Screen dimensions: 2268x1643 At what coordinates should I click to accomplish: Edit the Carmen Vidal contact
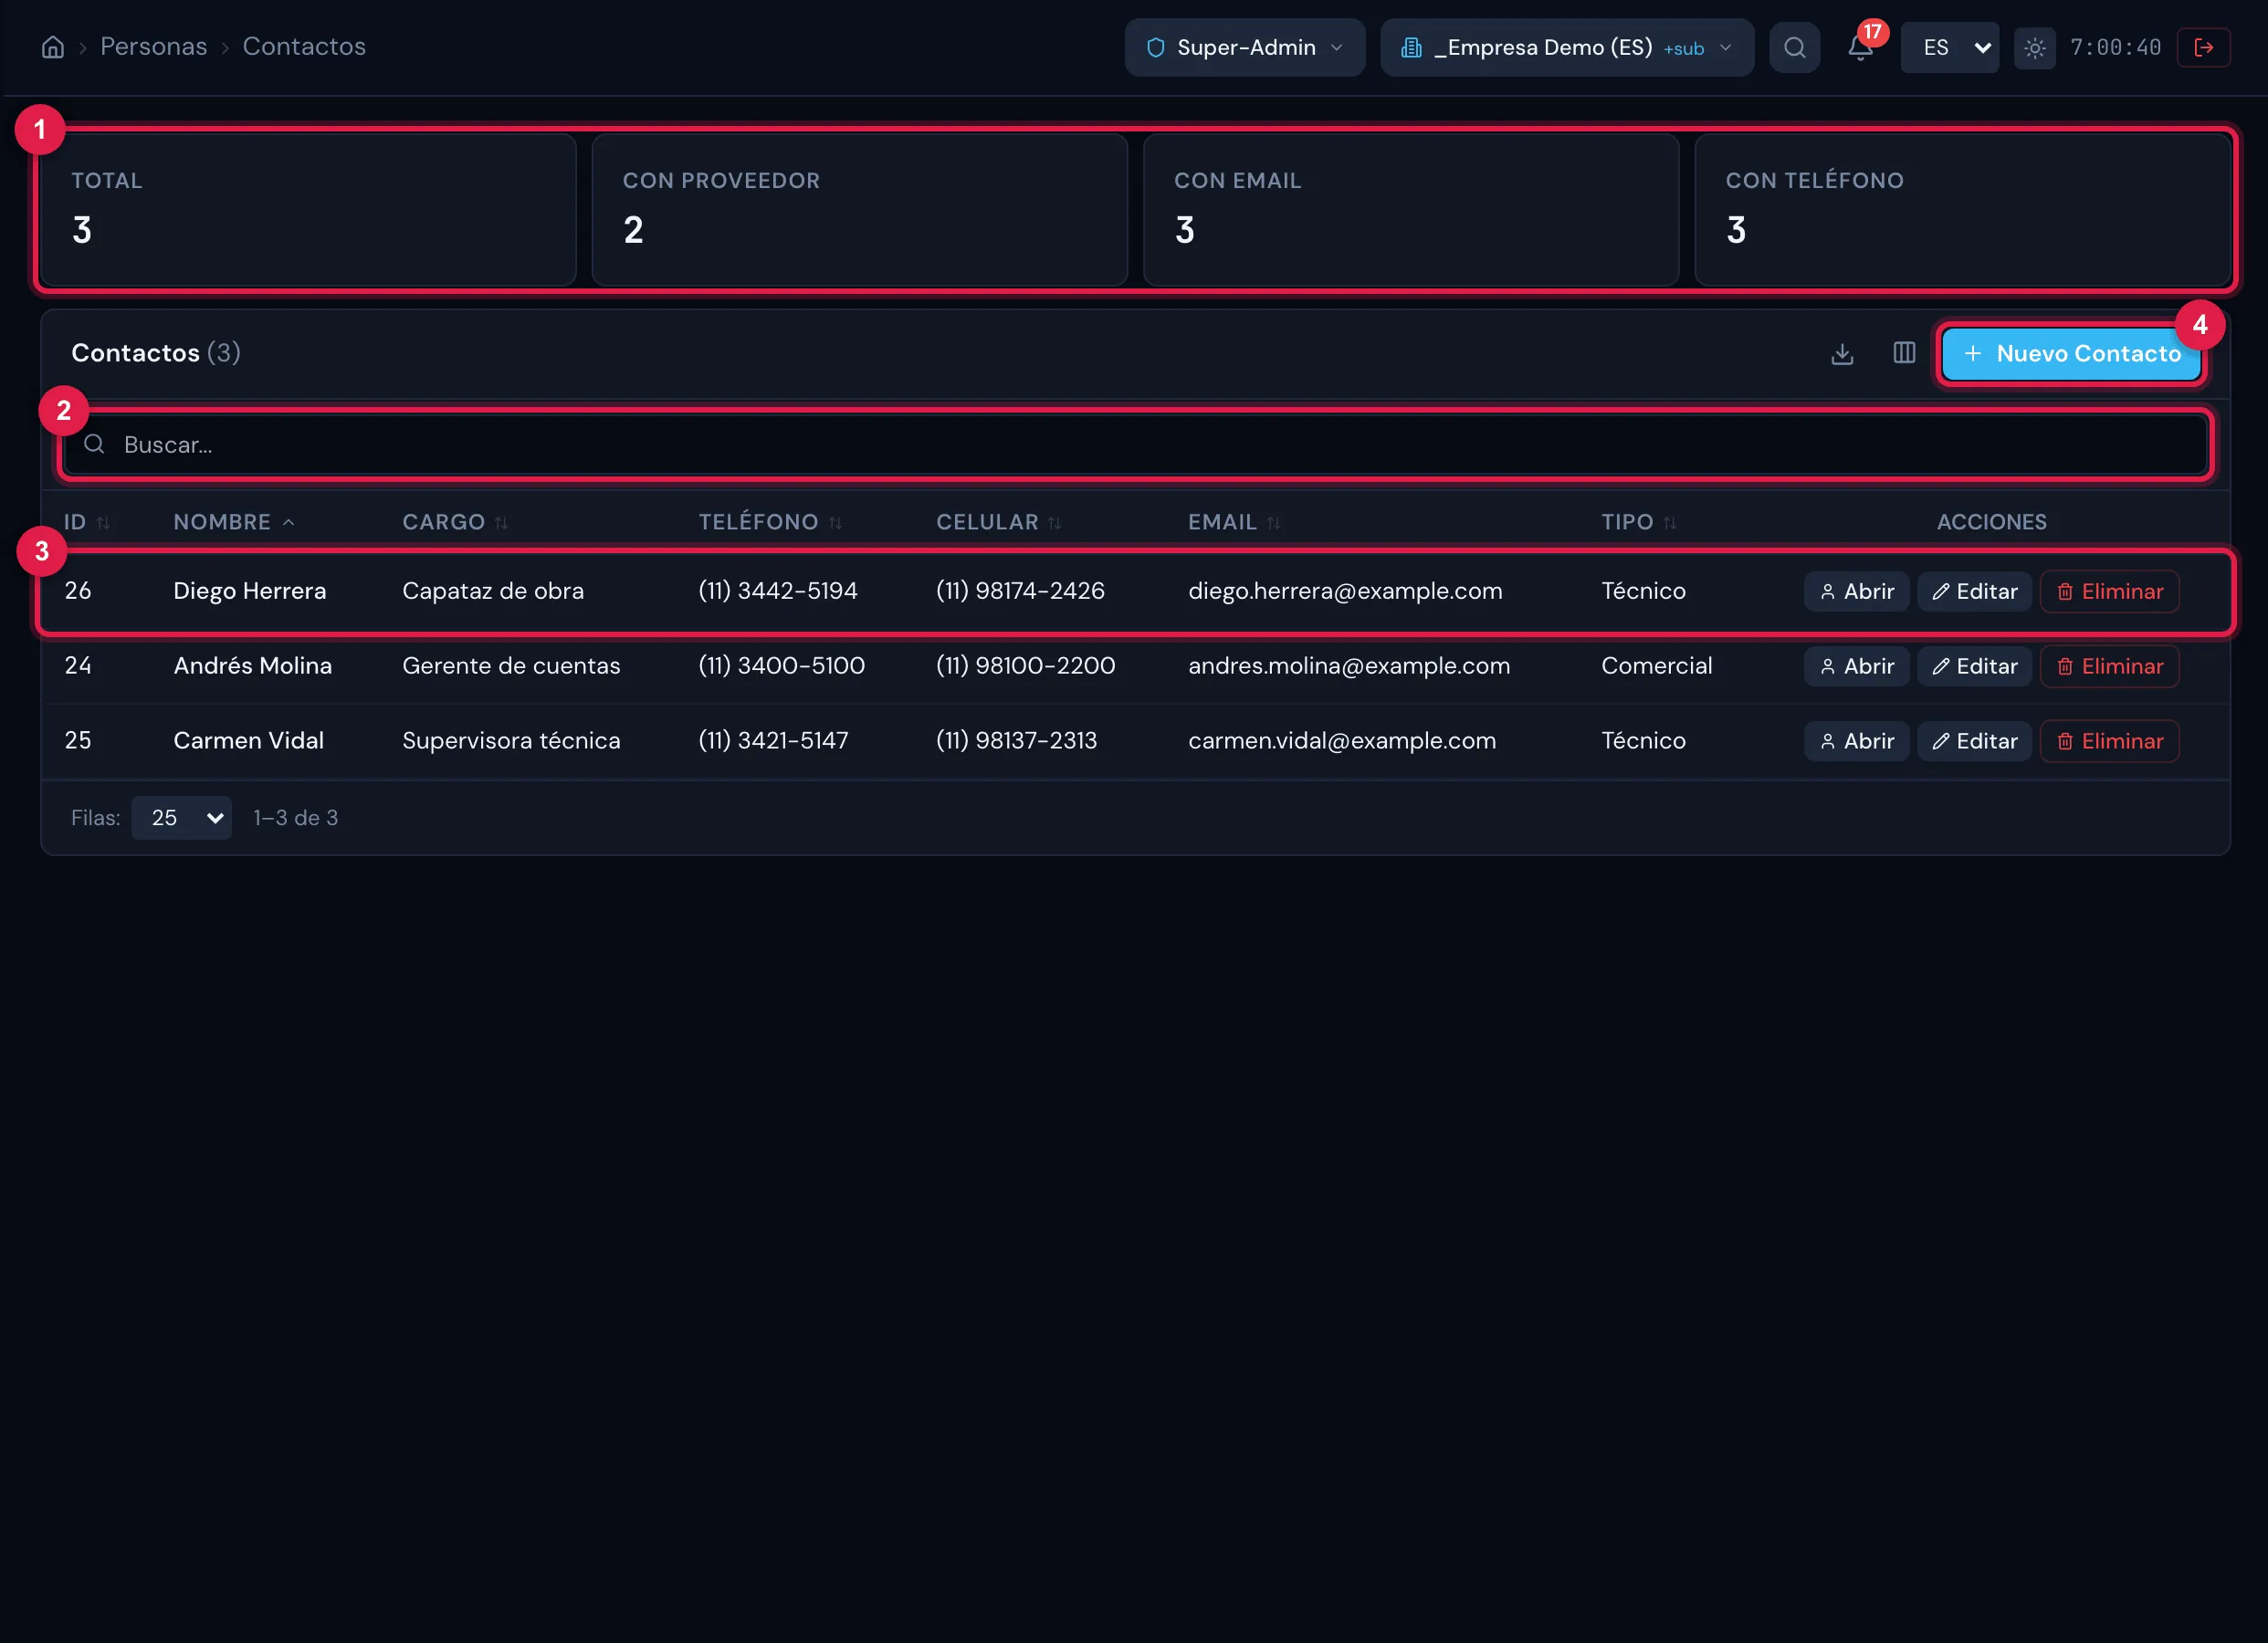coord(1974,741)
